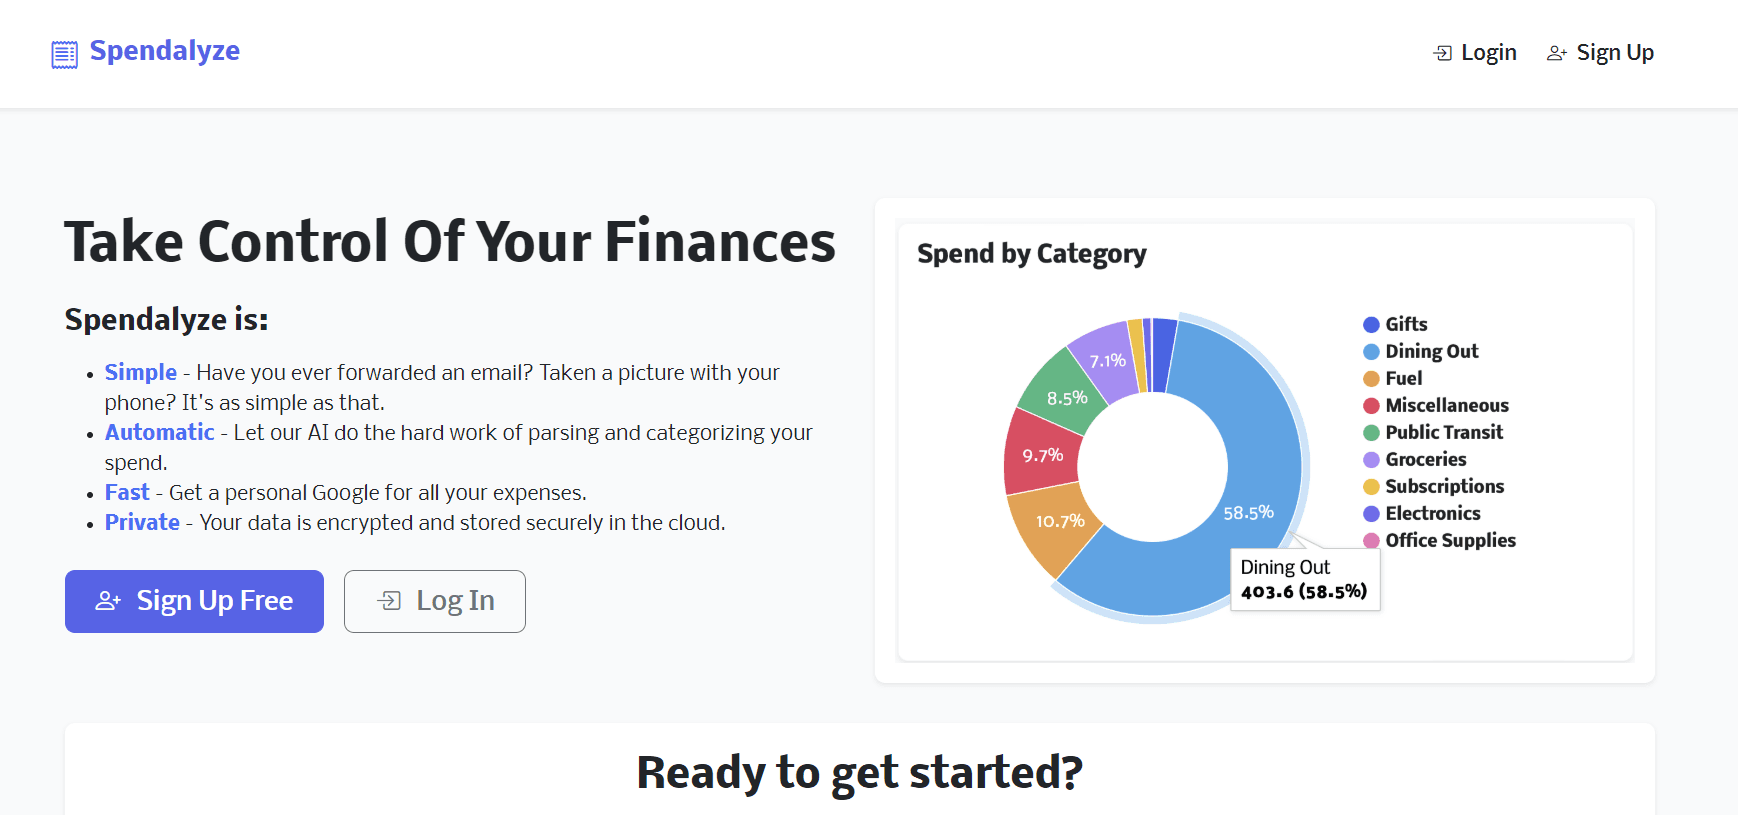Open the Login link in the header
The width and height of the screenshot is (1738, 815).
click(1475, 53)
